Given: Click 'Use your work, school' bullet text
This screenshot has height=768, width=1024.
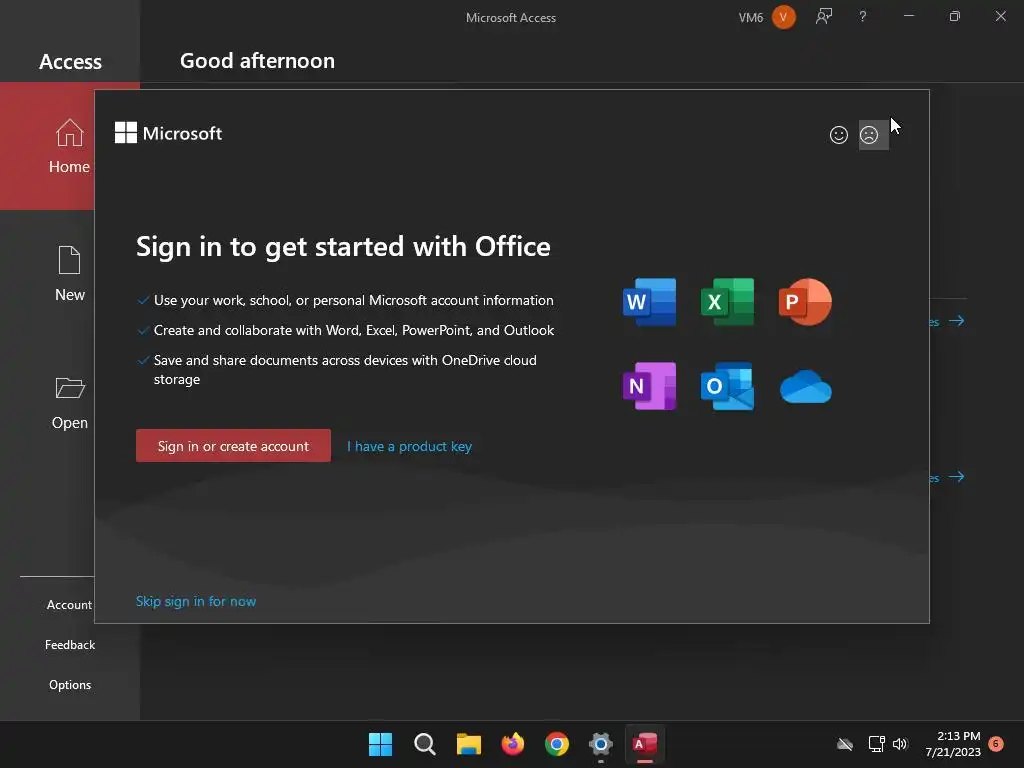Looking at the screenshot, I should (x=353, y=300).
